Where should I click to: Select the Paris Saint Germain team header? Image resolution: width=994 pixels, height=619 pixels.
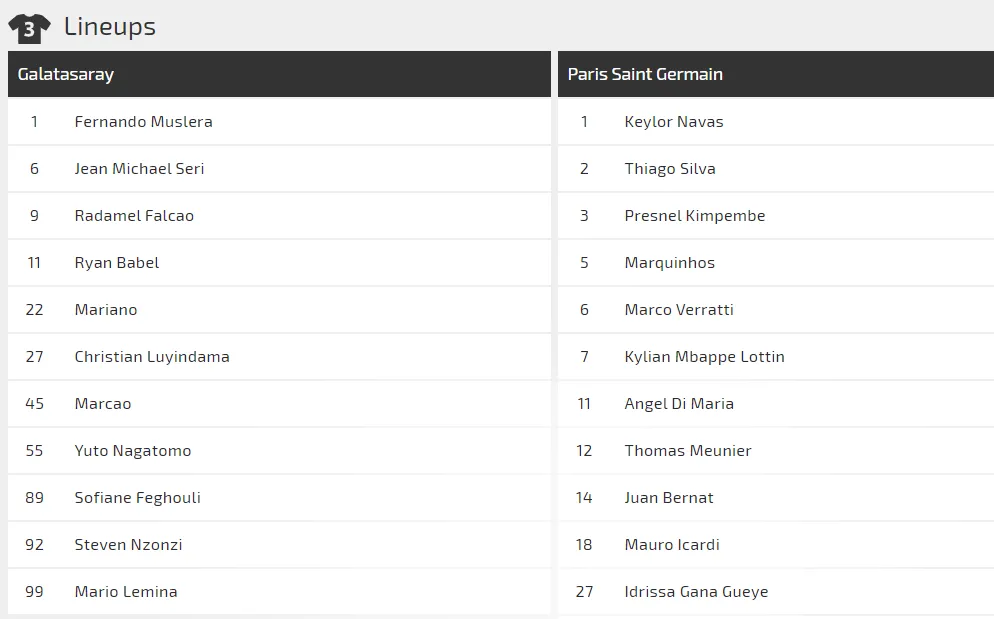(645, 74)
